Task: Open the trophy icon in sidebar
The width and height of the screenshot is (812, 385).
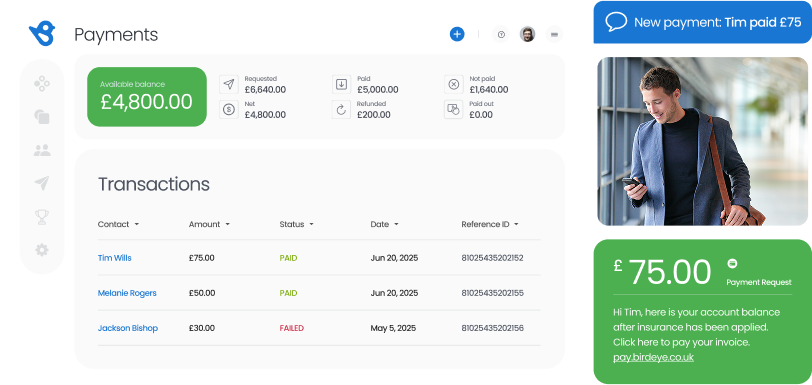Action: pyautogui.click(x=42, y=217)
